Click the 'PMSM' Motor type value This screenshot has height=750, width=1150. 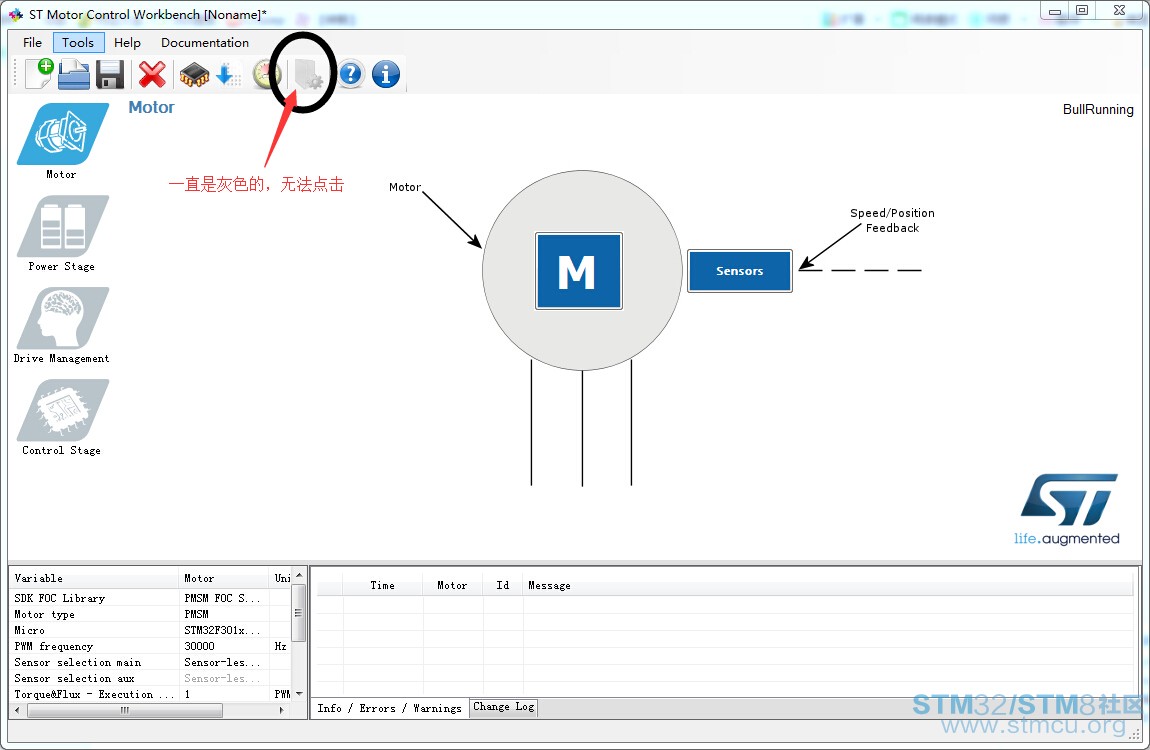coord(197,614)
